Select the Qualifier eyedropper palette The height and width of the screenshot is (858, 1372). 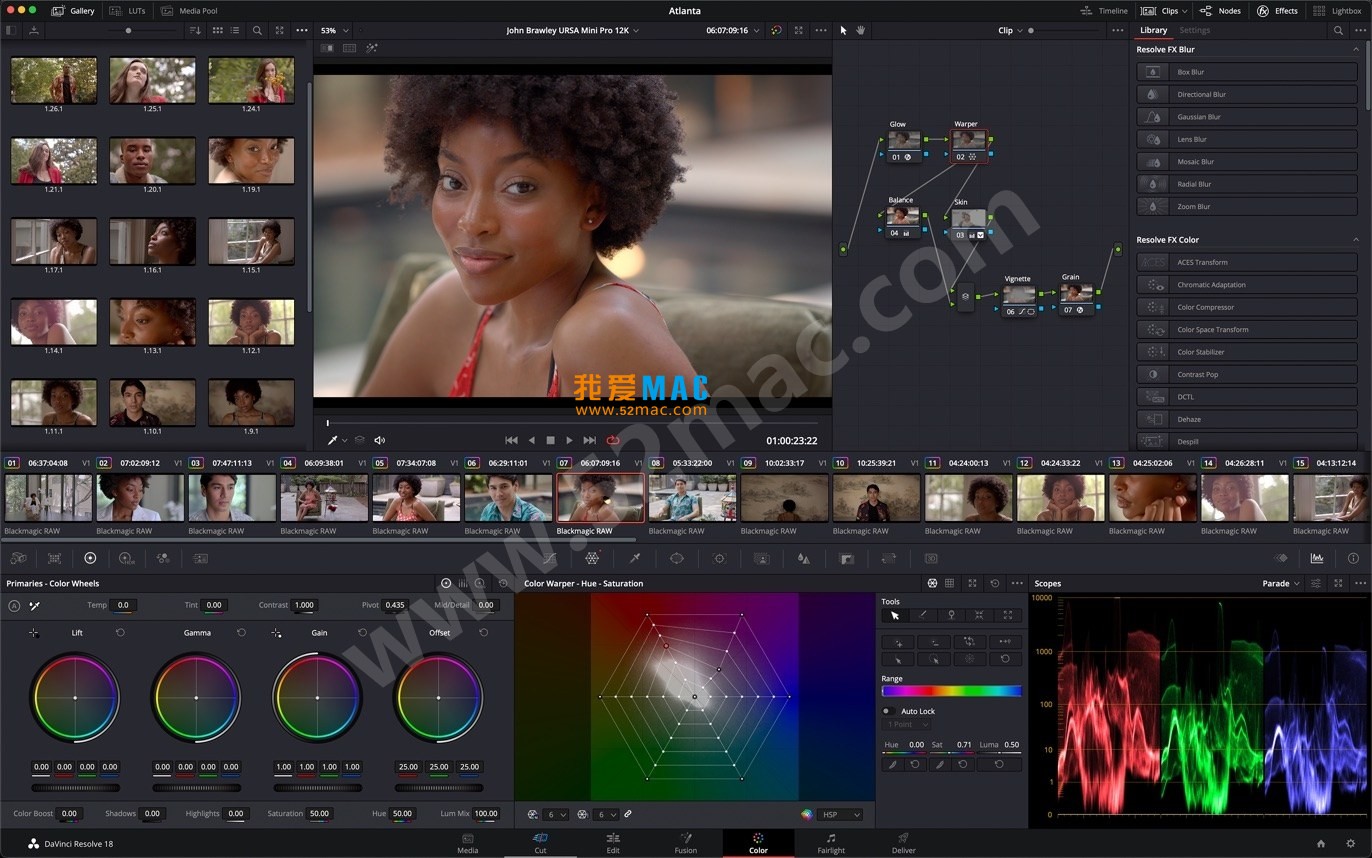tap(634, 558)
